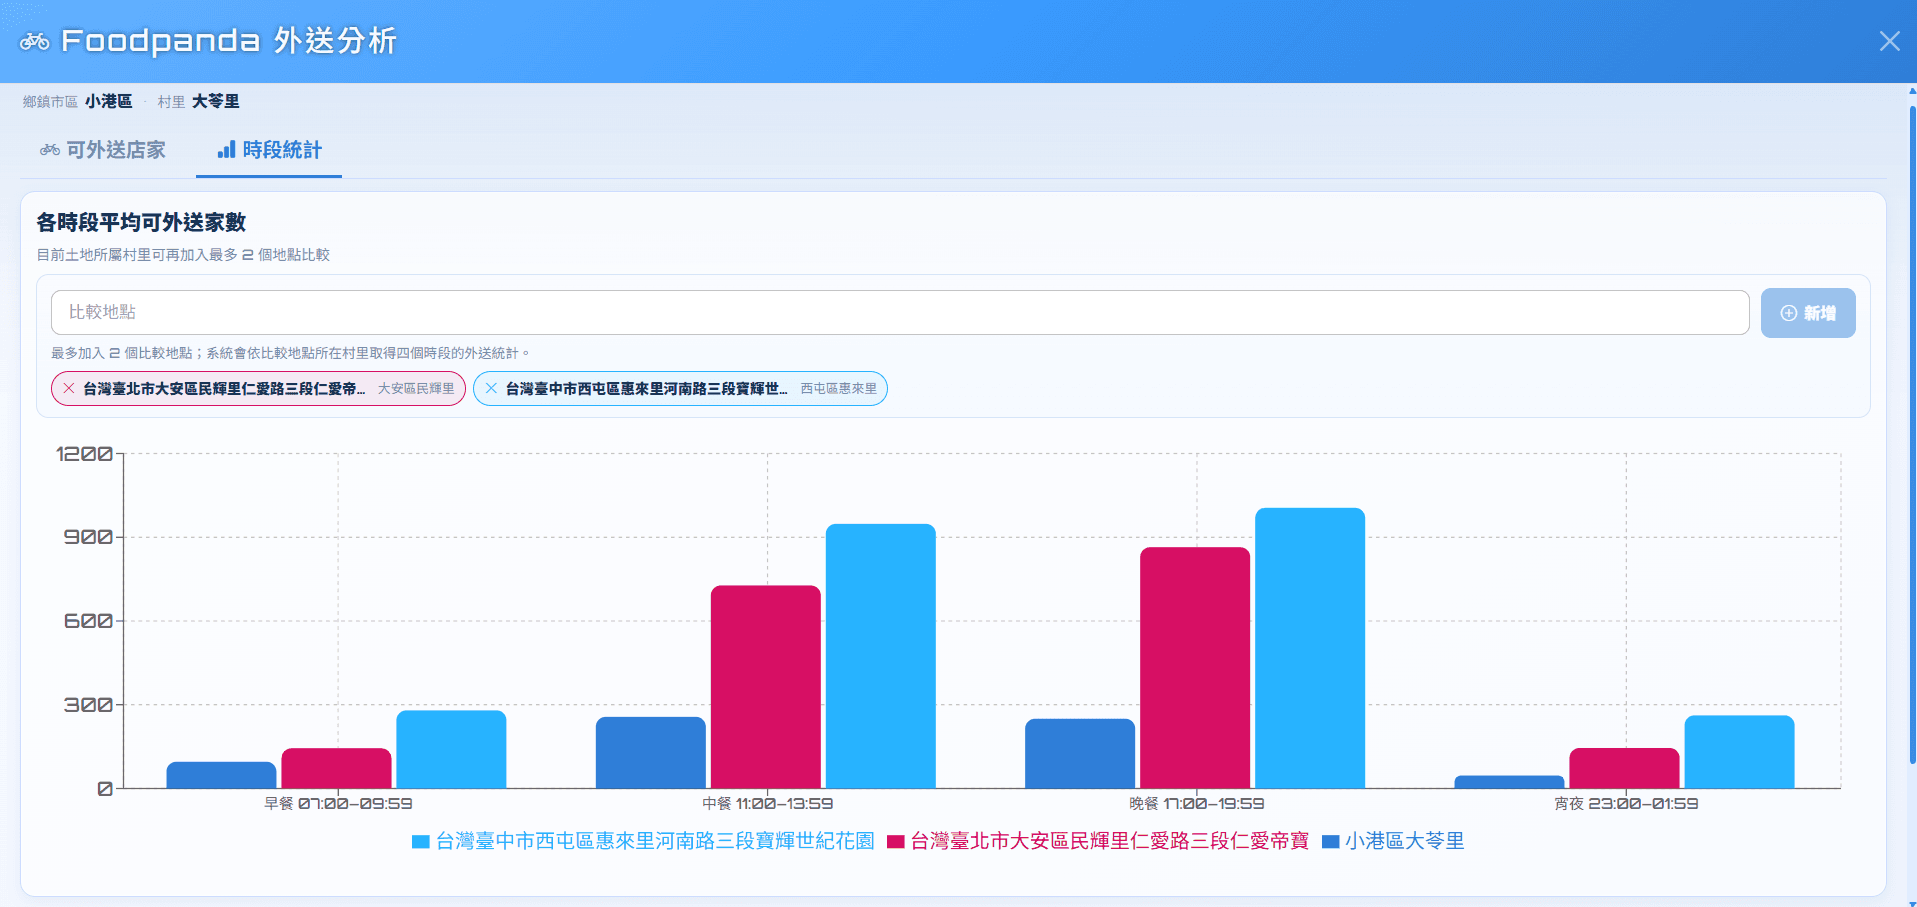Image resolution: width=1917 pixels, height=907 pixels.
Task: Click the light blue 中餐 bar for 西屯區
Action: click(x=881, y=656)
